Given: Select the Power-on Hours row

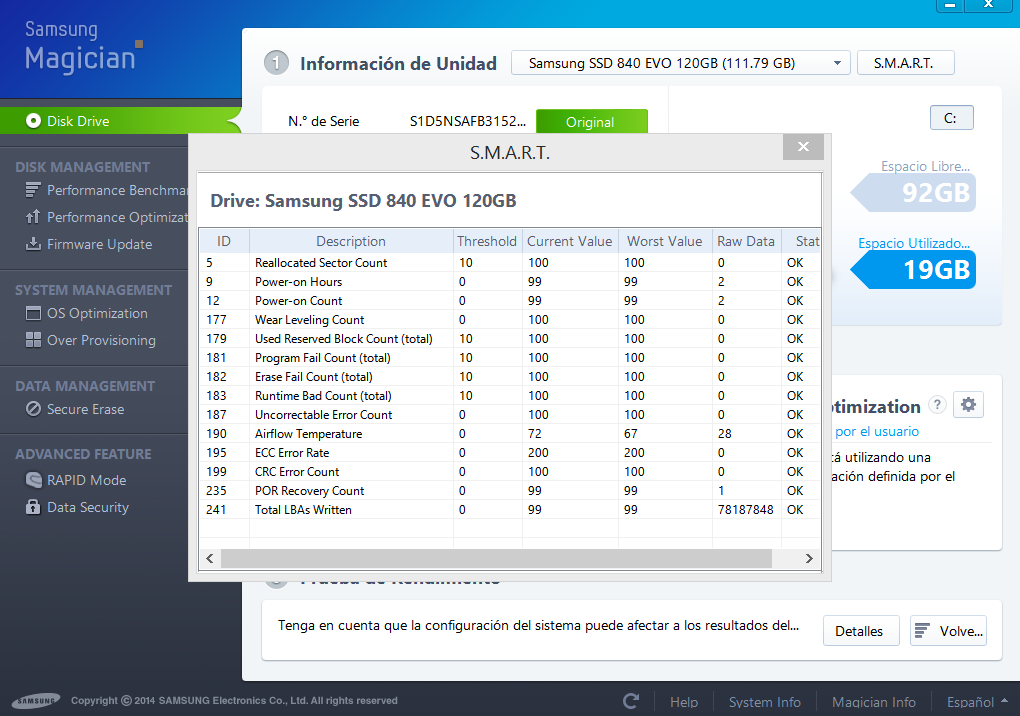Looking at the screenshot, I should coord(509,282).
